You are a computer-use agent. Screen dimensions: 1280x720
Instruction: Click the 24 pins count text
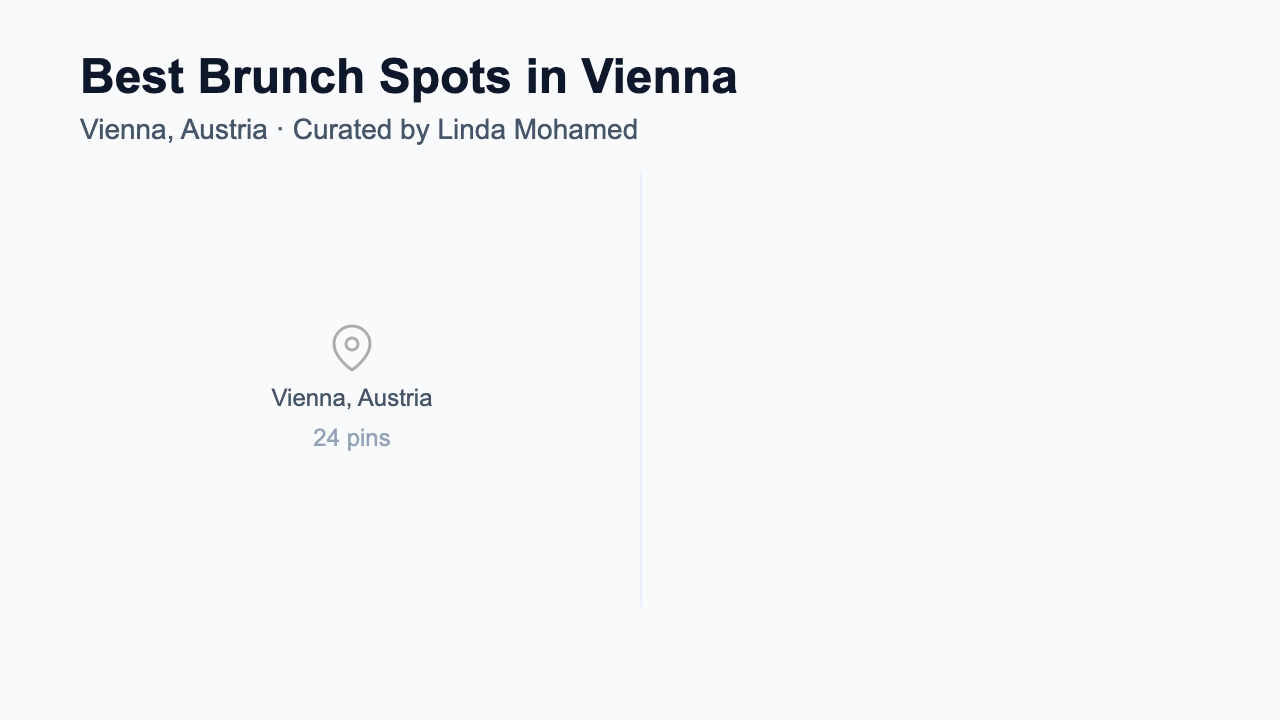click(351, 438)
